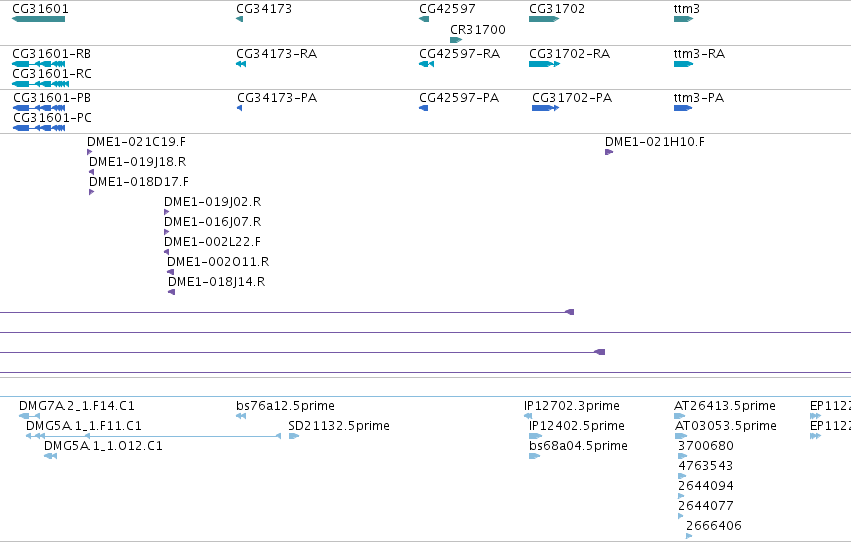Click CG31702 teal gene arrow glyph

pos(544,19)
